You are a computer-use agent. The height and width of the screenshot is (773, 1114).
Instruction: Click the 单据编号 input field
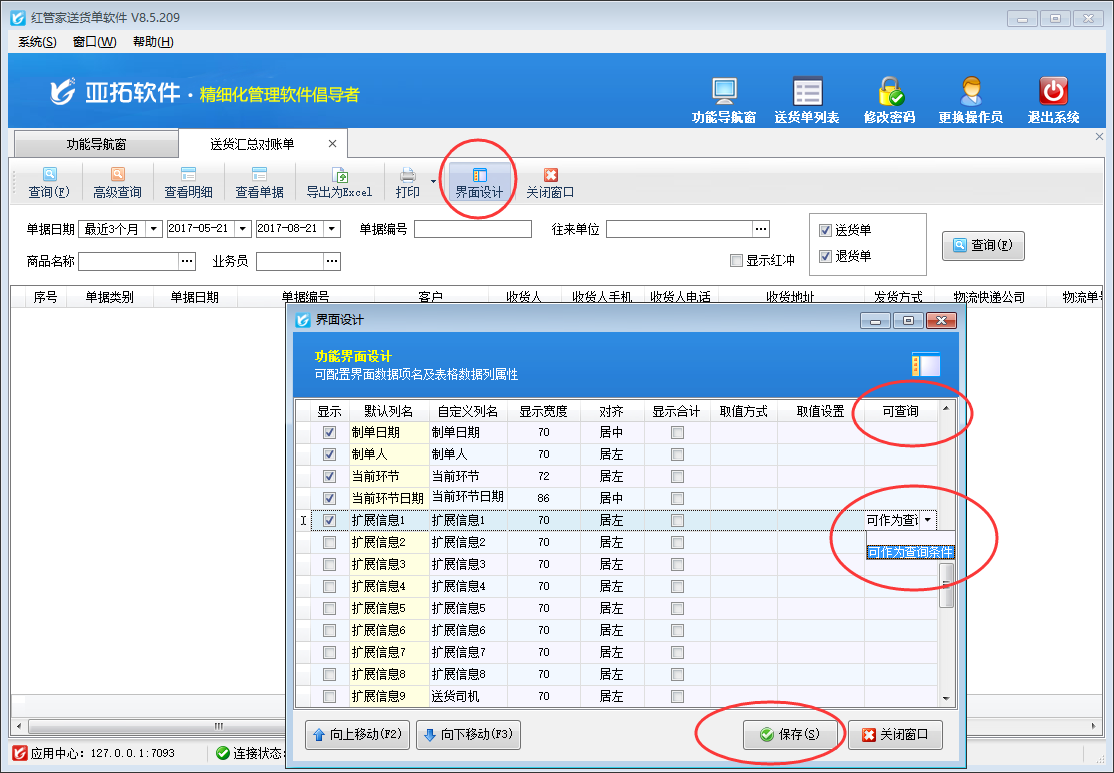tap(472, 229)
